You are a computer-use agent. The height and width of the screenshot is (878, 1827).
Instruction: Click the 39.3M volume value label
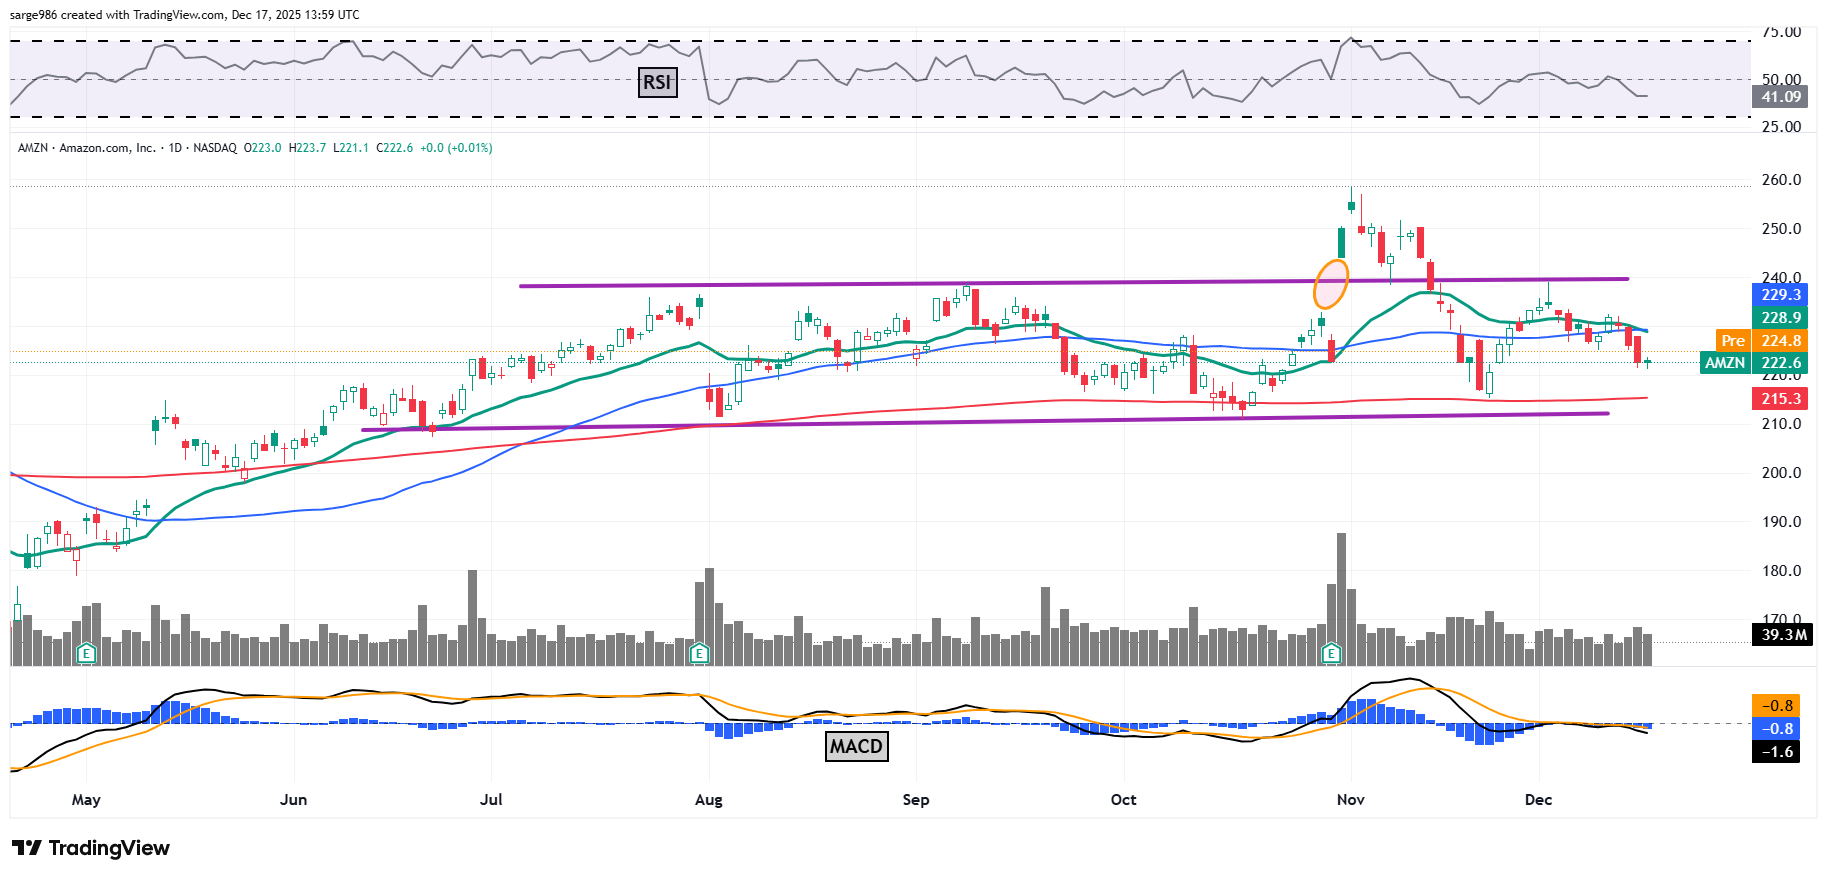coord(1783,635)
